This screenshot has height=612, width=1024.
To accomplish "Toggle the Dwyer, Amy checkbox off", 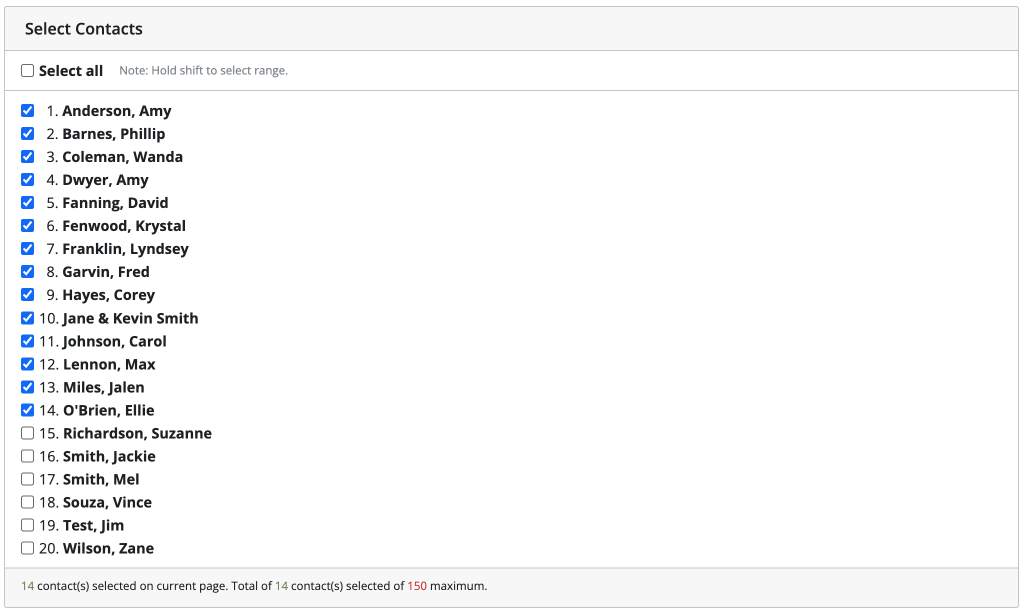I will click(28, 180).
